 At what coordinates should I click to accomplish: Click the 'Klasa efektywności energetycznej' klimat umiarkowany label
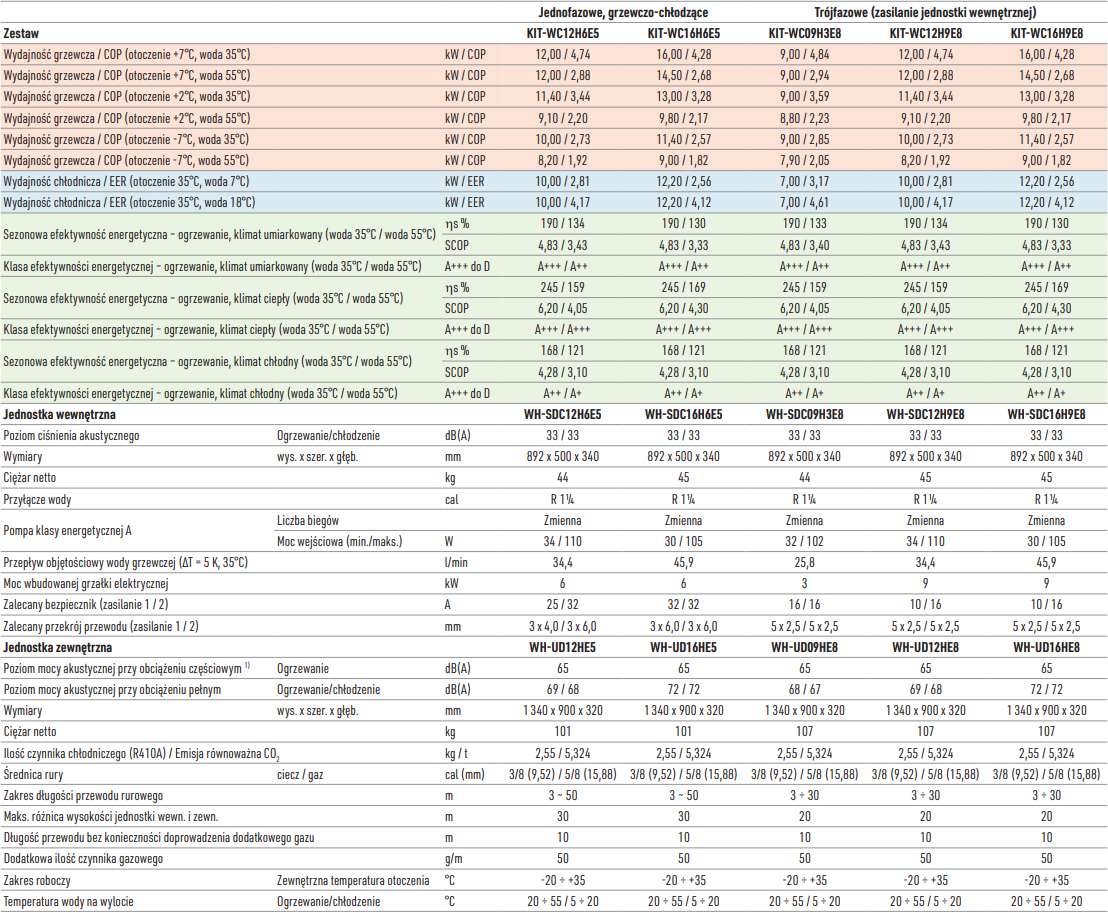click(212, 266)
